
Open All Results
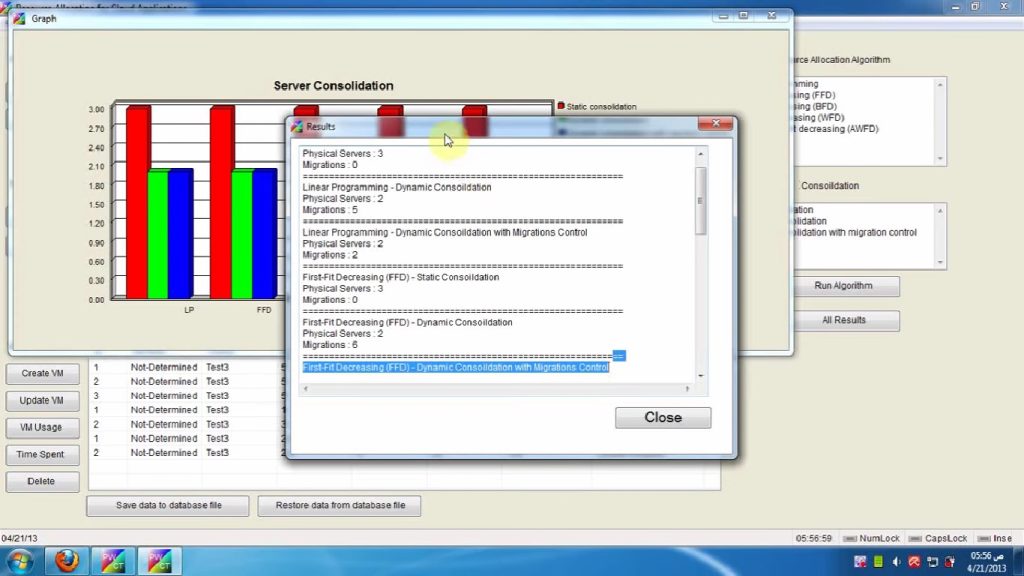pyautogui.click(x=845, y=321)
